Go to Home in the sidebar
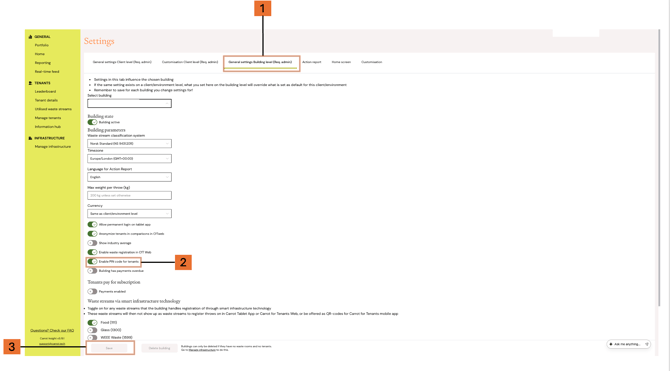Viewport: 670px width, 371px height. 40,54
